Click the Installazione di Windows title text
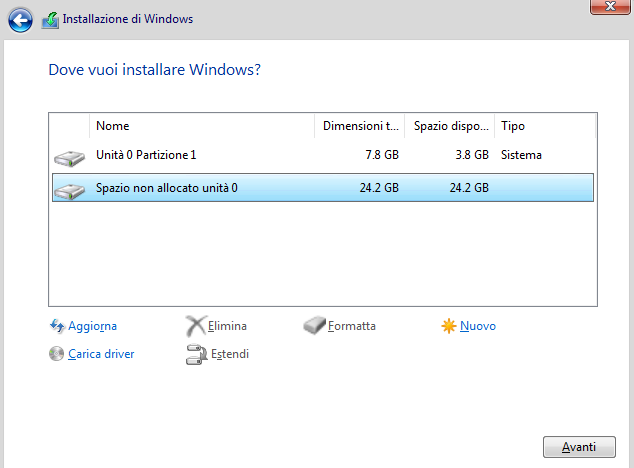 128,19
